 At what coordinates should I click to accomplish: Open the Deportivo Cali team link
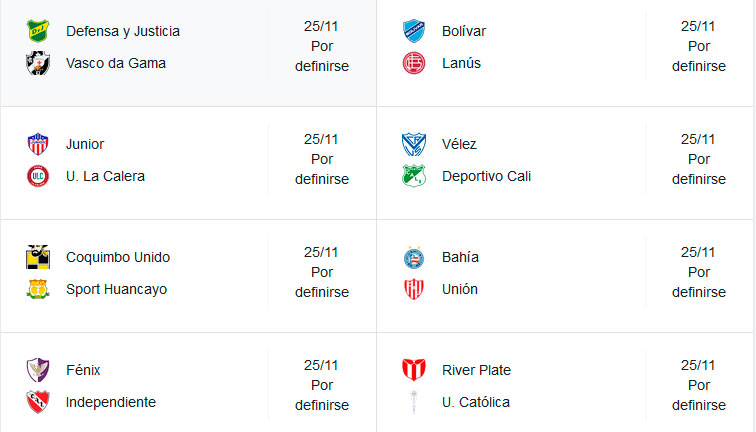click(x=486, y=176)
